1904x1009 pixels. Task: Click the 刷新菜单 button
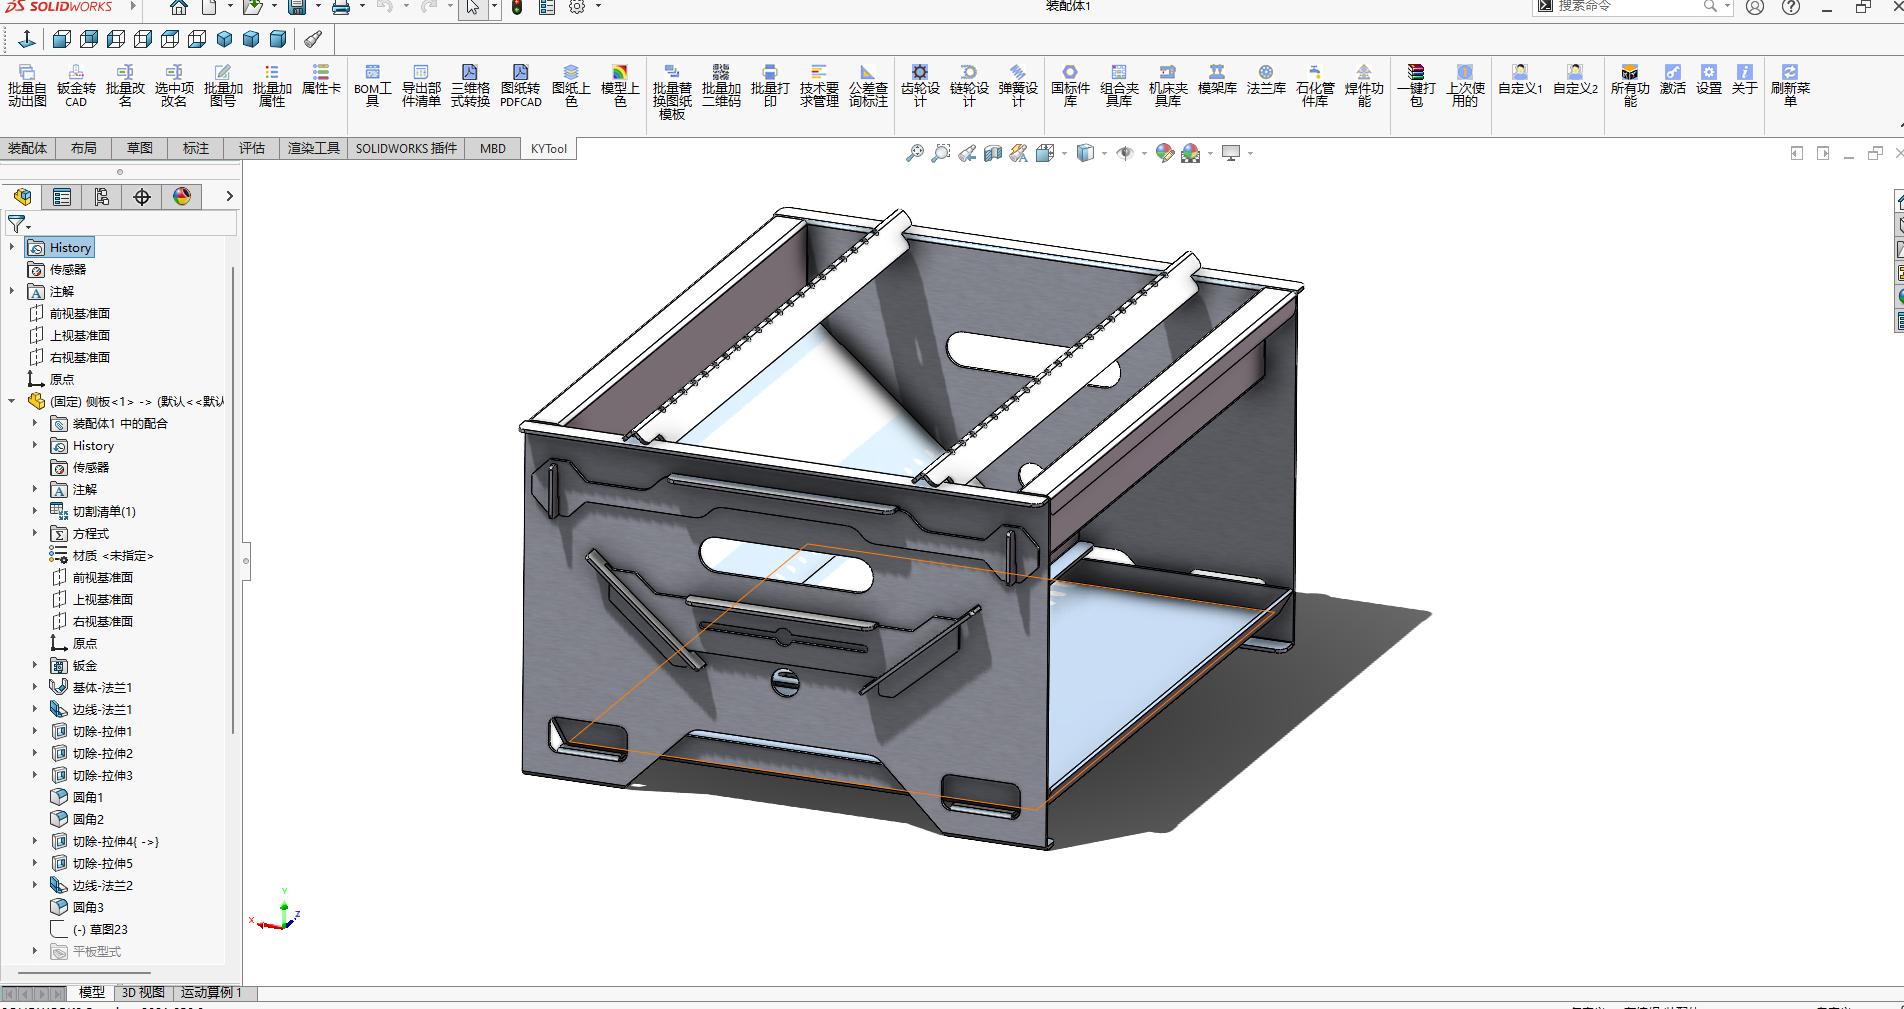coord(1790,86)
